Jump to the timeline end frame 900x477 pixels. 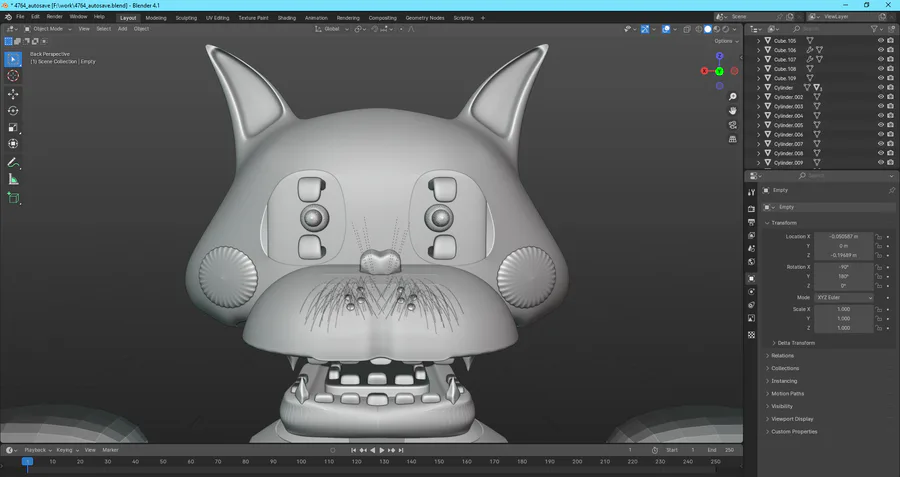pyautogui.click(x=401, y=451)
